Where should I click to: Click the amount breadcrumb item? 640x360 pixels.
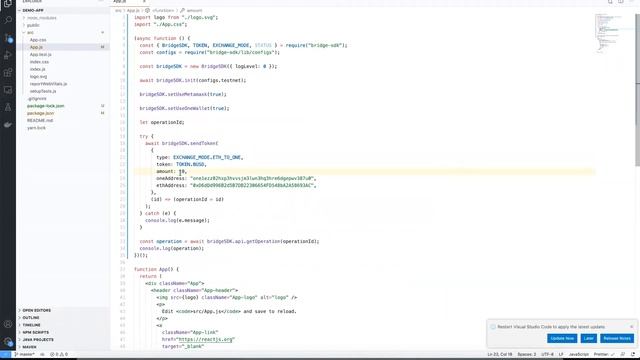[x=191, y=10]
